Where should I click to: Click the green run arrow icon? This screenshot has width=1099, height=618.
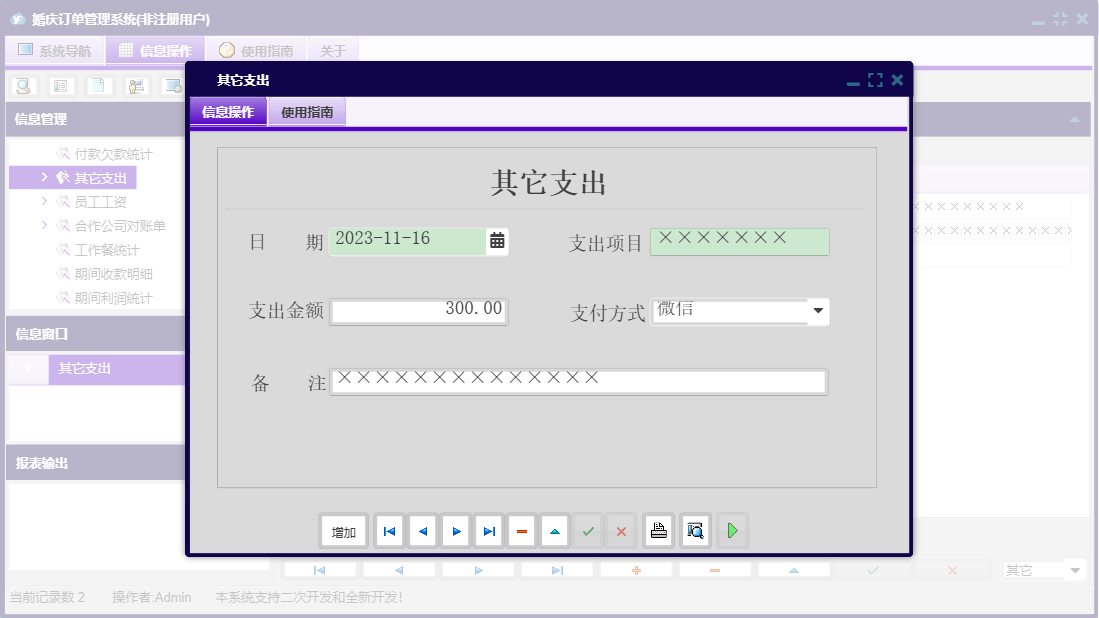732,531
